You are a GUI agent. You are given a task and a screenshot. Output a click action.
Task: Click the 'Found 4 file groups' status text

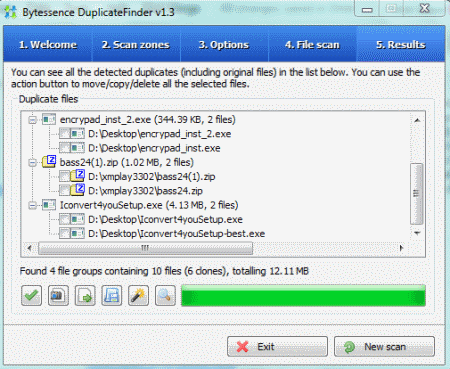click(x=164, y=271)
